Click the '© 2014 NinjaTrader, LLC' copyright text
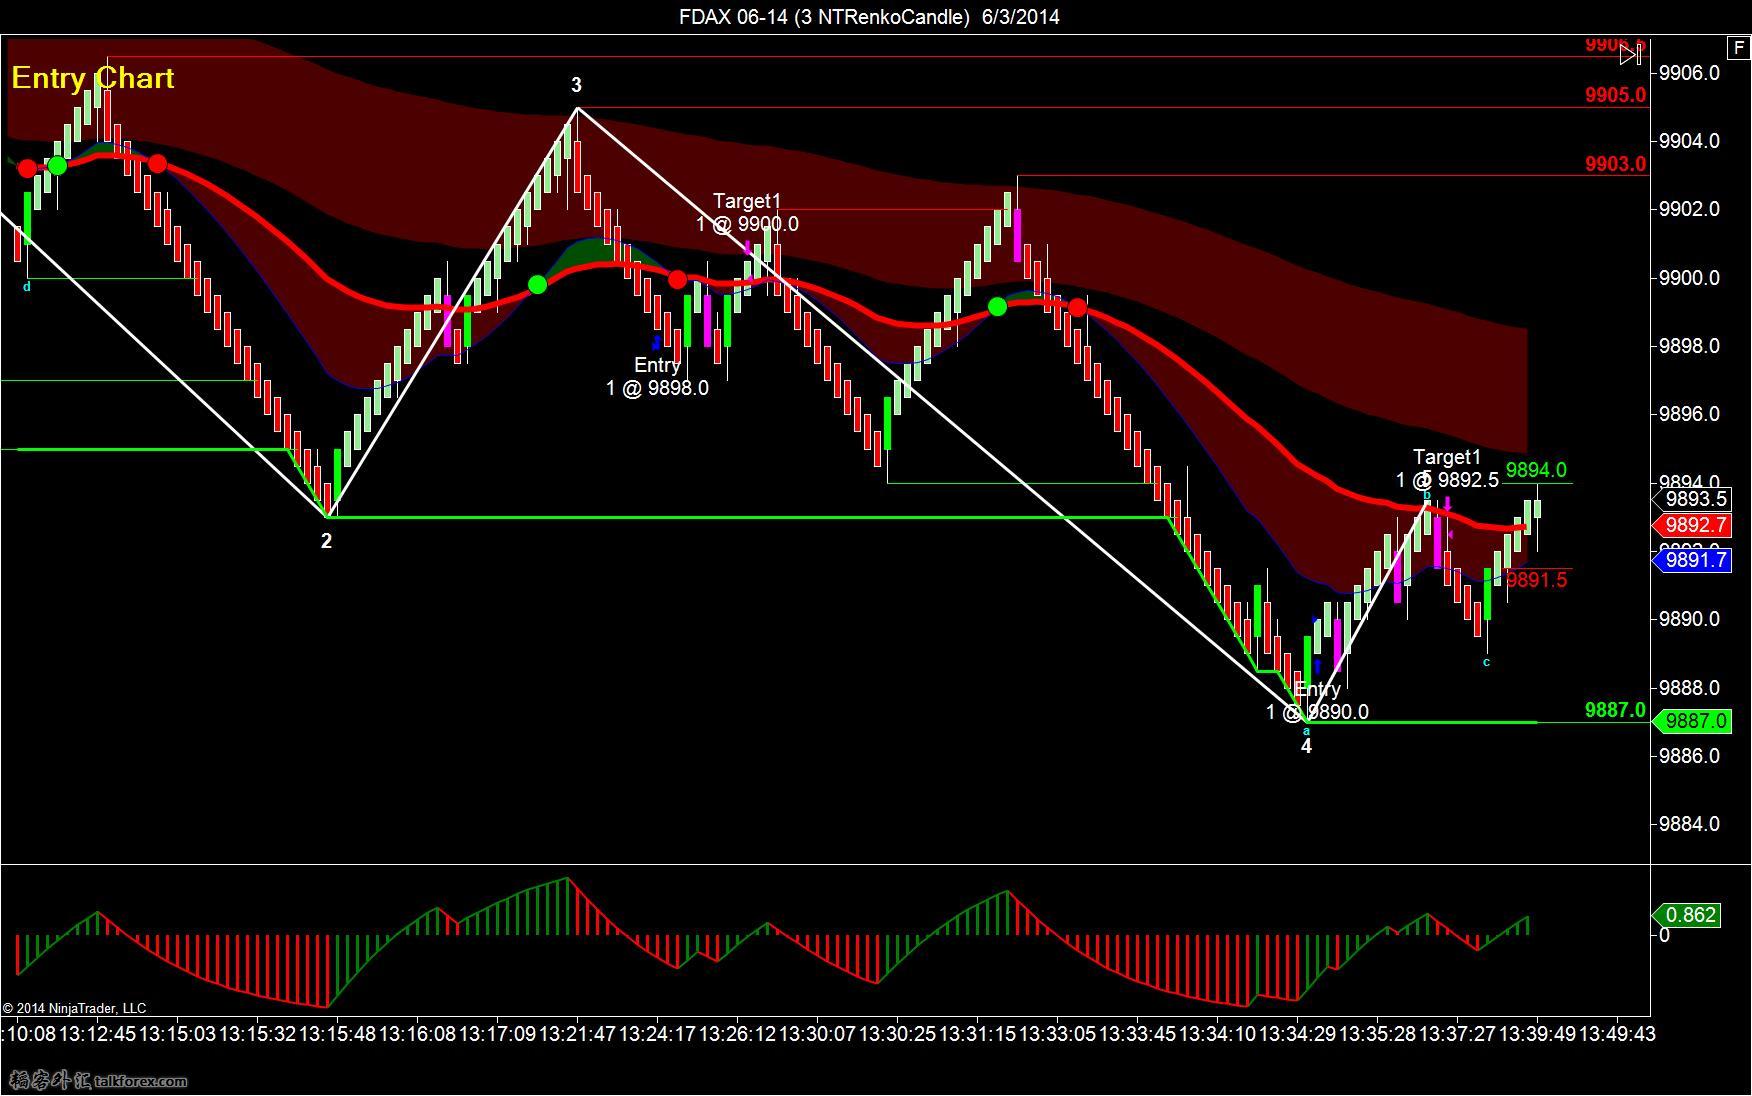The width and height of the screenshot is (1752, 1096). click(x=74, y=1008)
